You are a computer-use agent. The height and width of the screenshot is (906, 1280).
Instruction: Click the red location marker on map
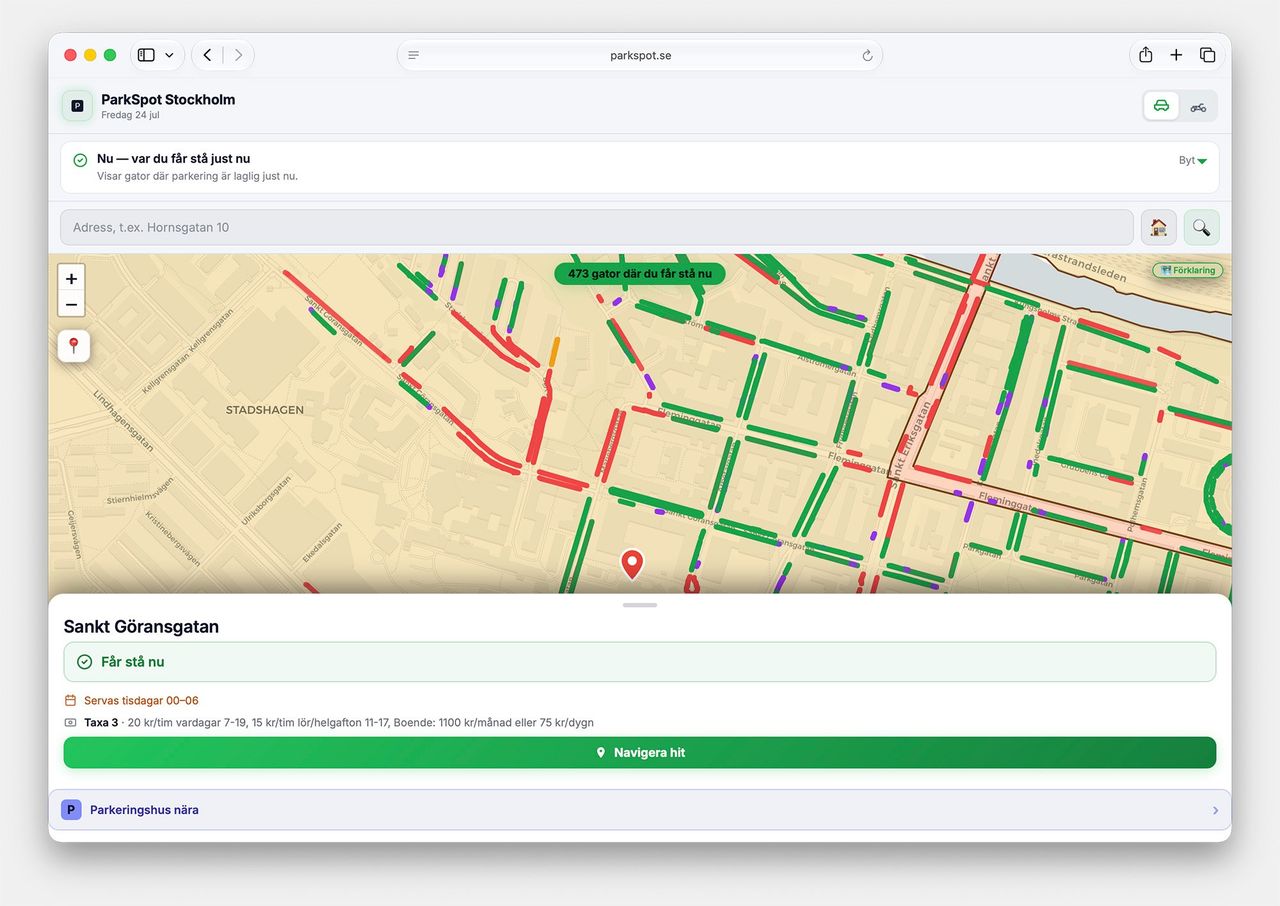(631, 564)
